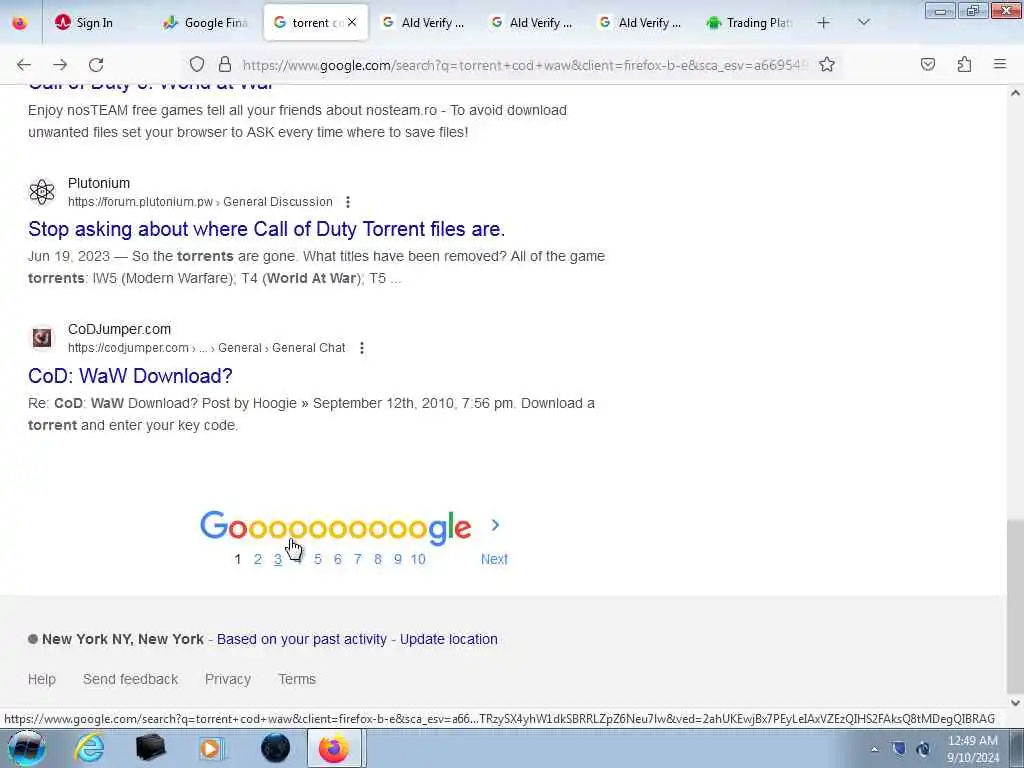Screen dimensions: 1024x768
Task: Switch to the Google Finance tab
Action: click(206, 23)
